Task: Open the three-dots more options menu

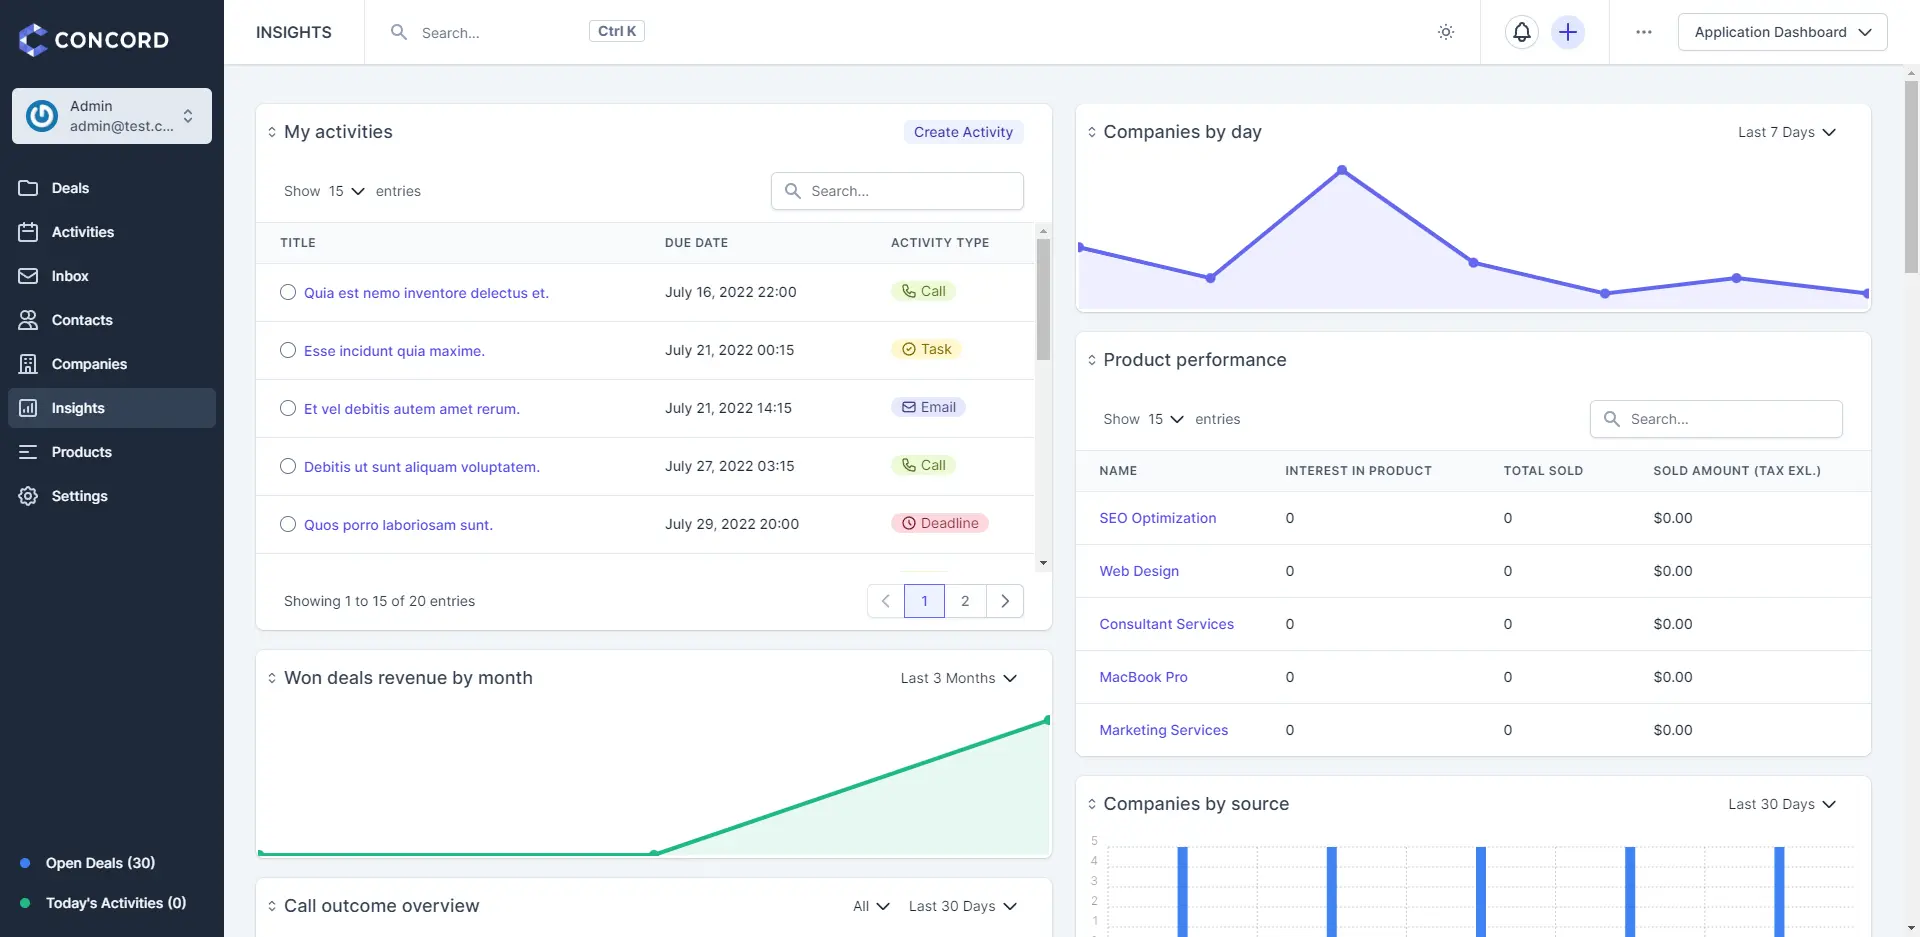Action: pyautogui.click(x=1643, y=32)
